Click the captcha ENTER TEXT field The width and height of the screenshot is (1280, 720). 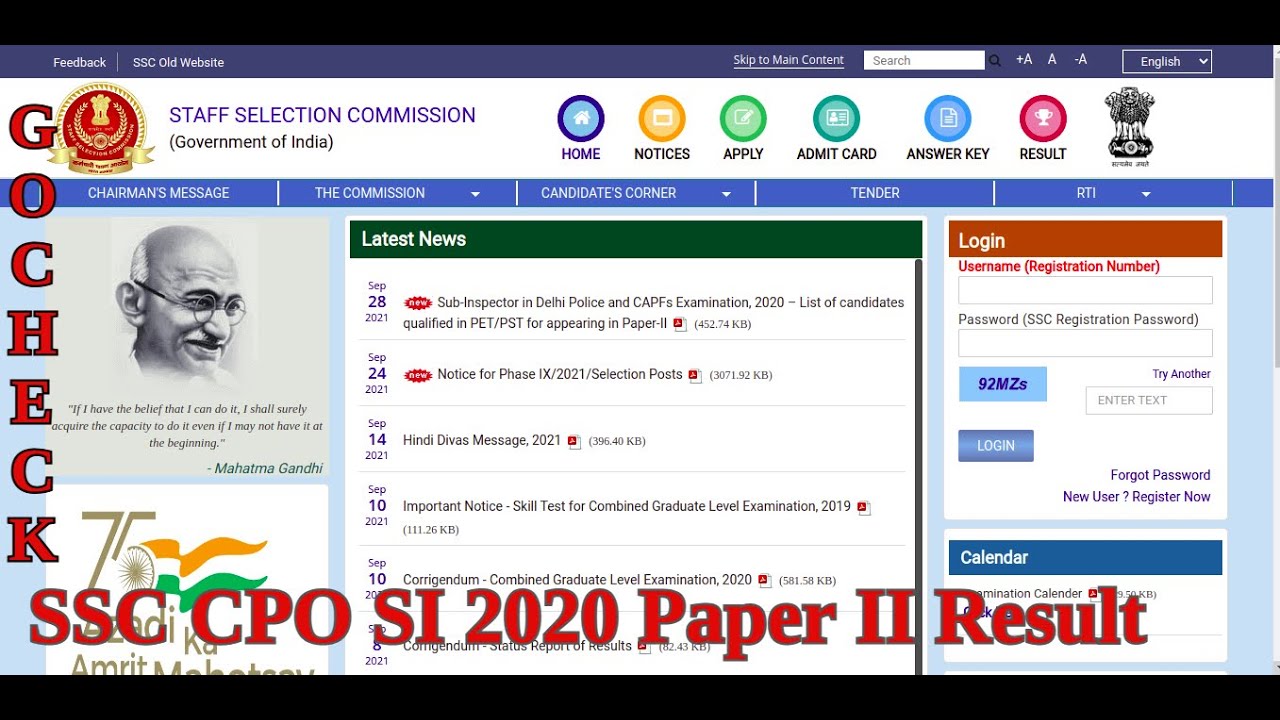pos(1149,400)
